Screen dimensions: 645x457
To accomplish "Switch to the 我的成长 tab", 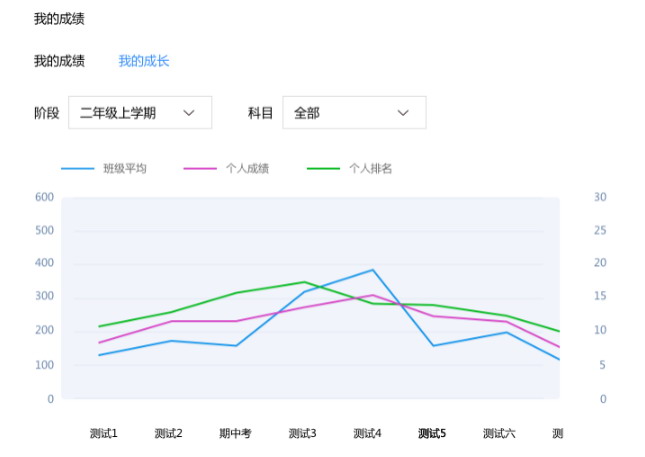I will click(x=144, y=61).
